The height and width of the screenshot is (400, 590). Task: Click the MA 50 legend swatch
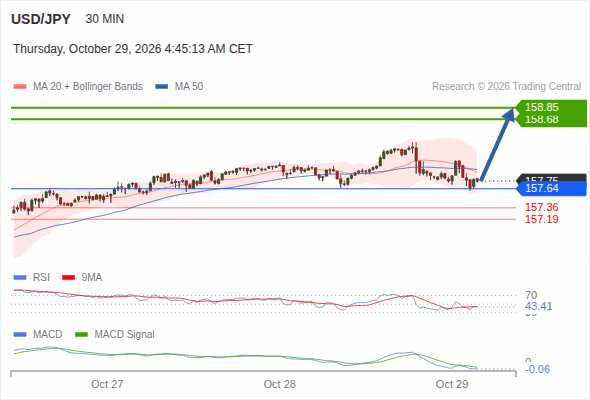pyautogui.click(x=162, y=87)
